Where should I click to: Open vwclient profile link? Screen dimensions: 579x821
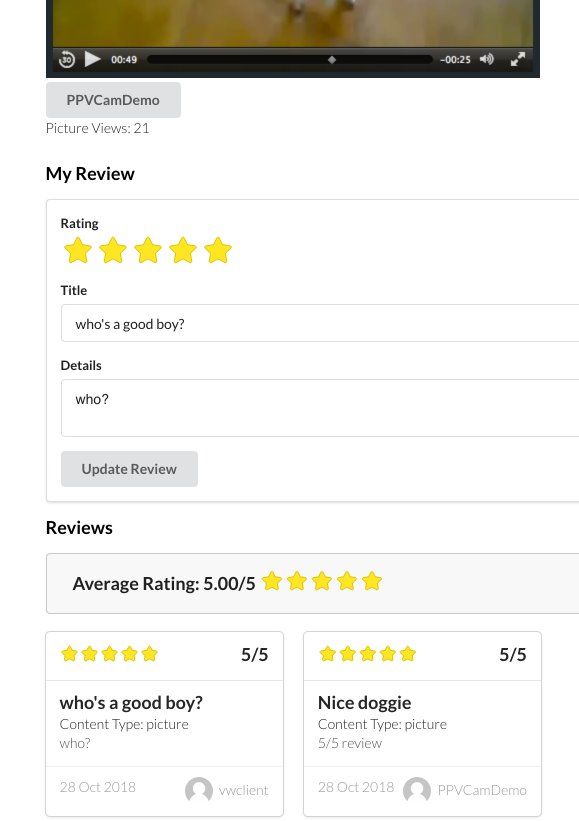click(x=243, y=790)
